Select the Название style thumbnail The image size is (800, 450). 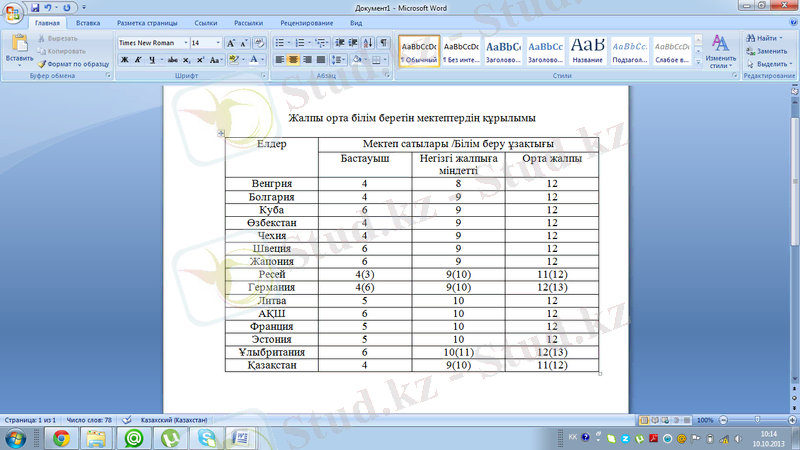click(587, 50)
